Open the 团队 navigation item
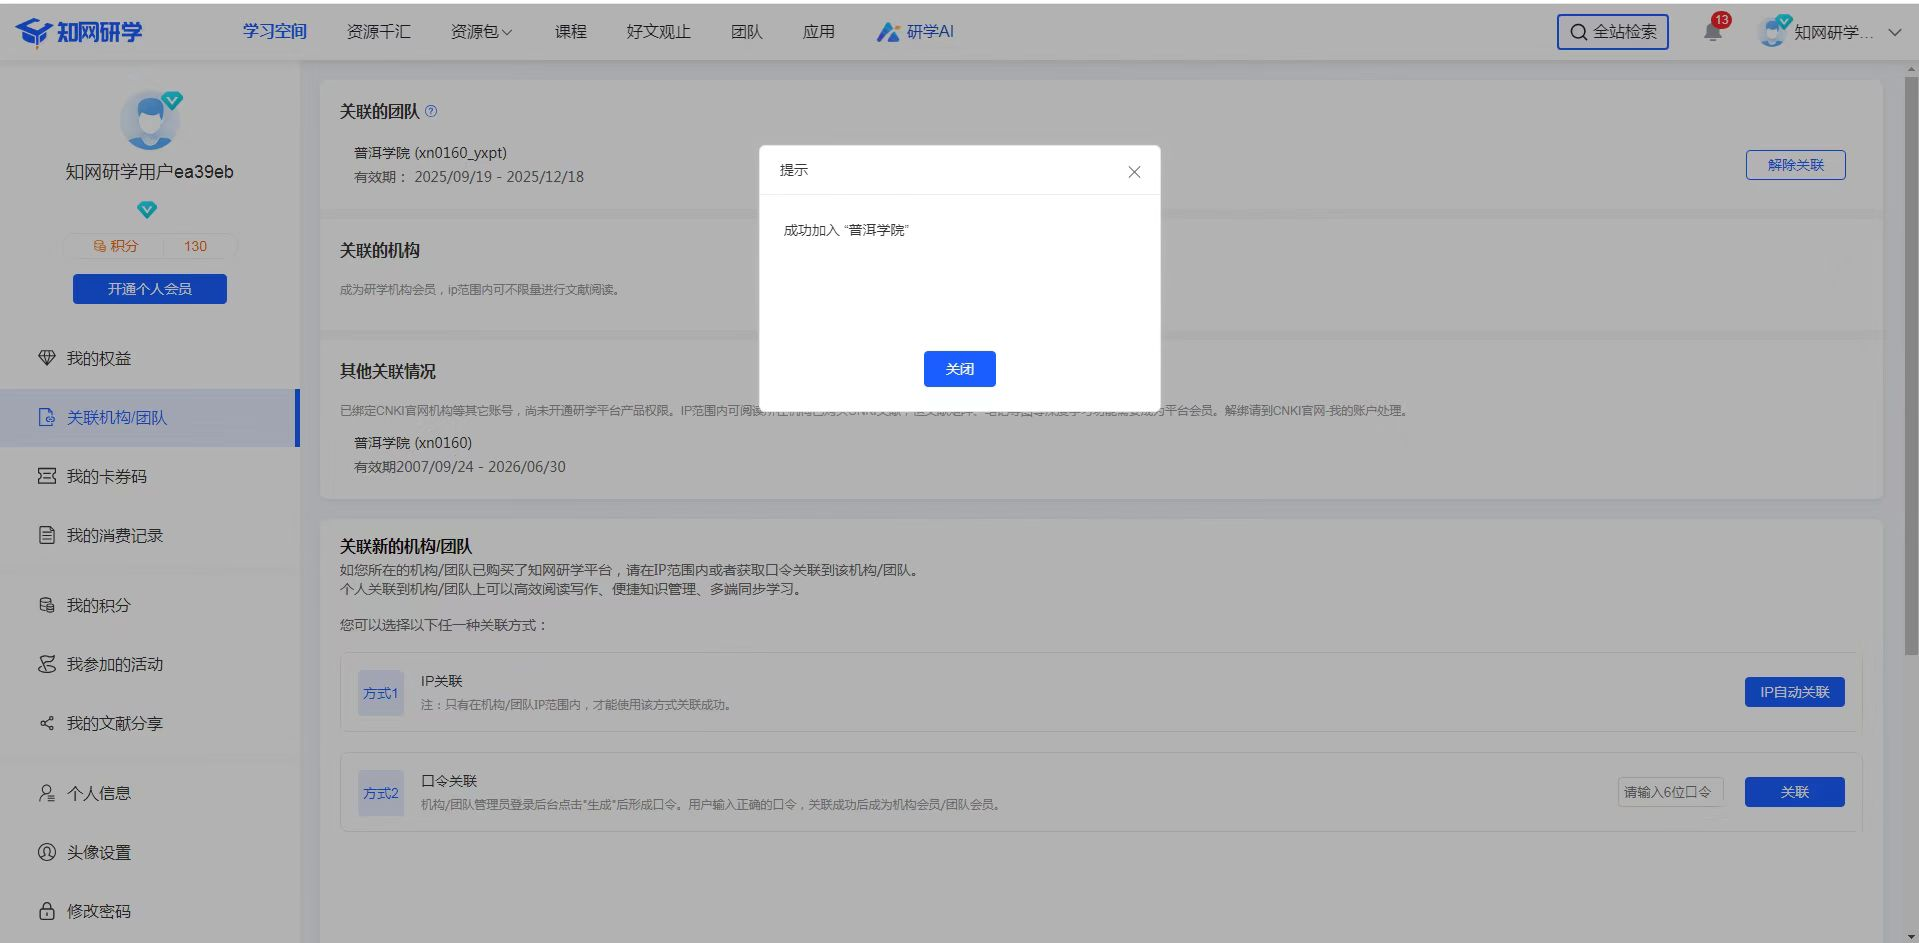Viewport: 1919px width, 943px height. coord(746,32)
